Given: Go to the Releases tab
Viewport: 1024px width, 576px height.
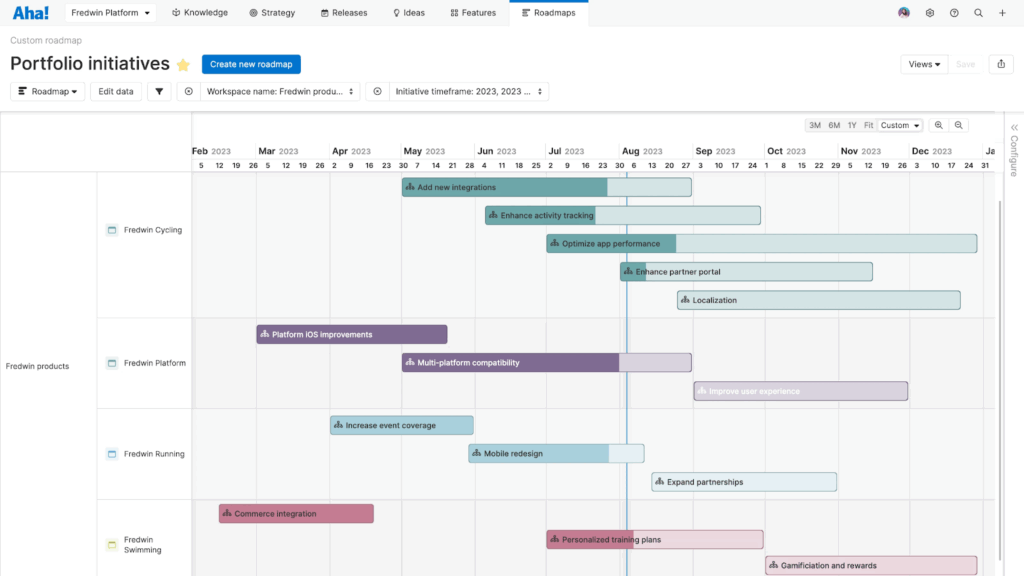Looking at the screenshot, I should pos(344,13).
